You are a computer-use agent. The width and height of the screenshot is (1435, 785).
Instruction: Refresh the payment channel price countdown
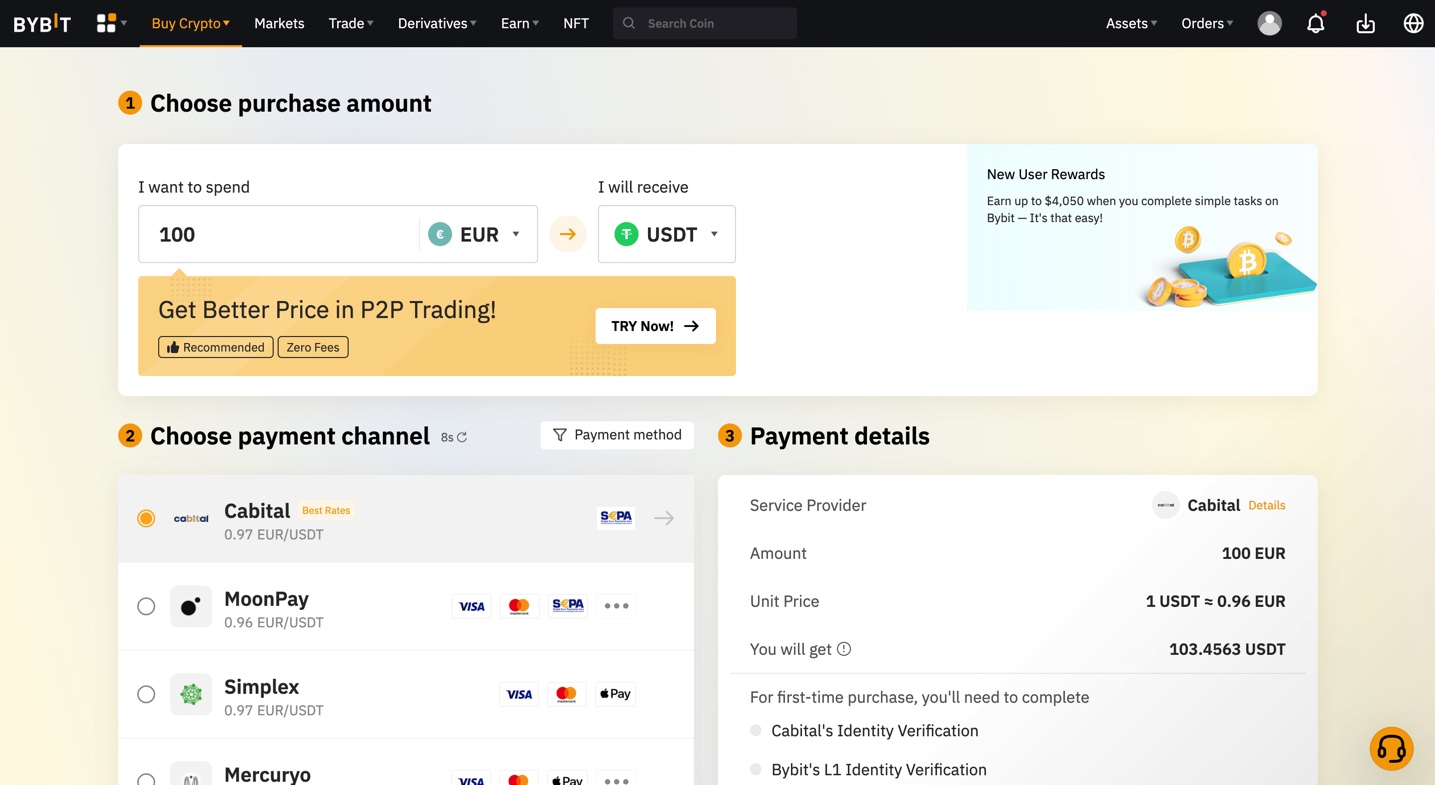pos(462,437)
